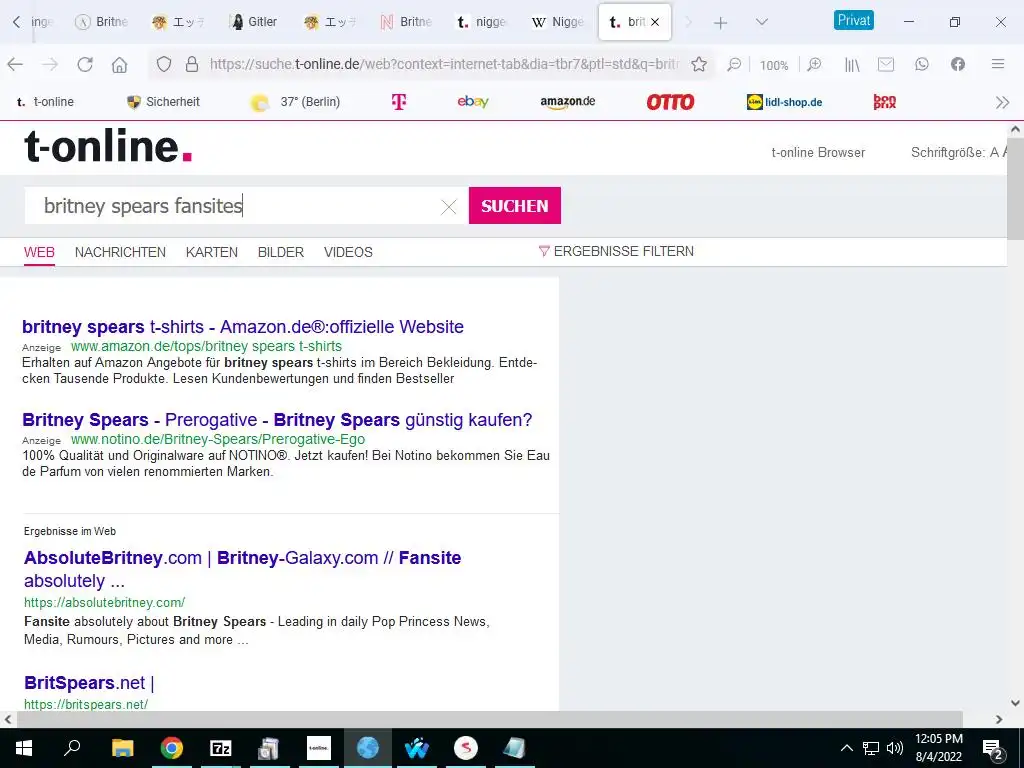Open taskbar search magnifier
The image size is (1024, 768).
72,747
